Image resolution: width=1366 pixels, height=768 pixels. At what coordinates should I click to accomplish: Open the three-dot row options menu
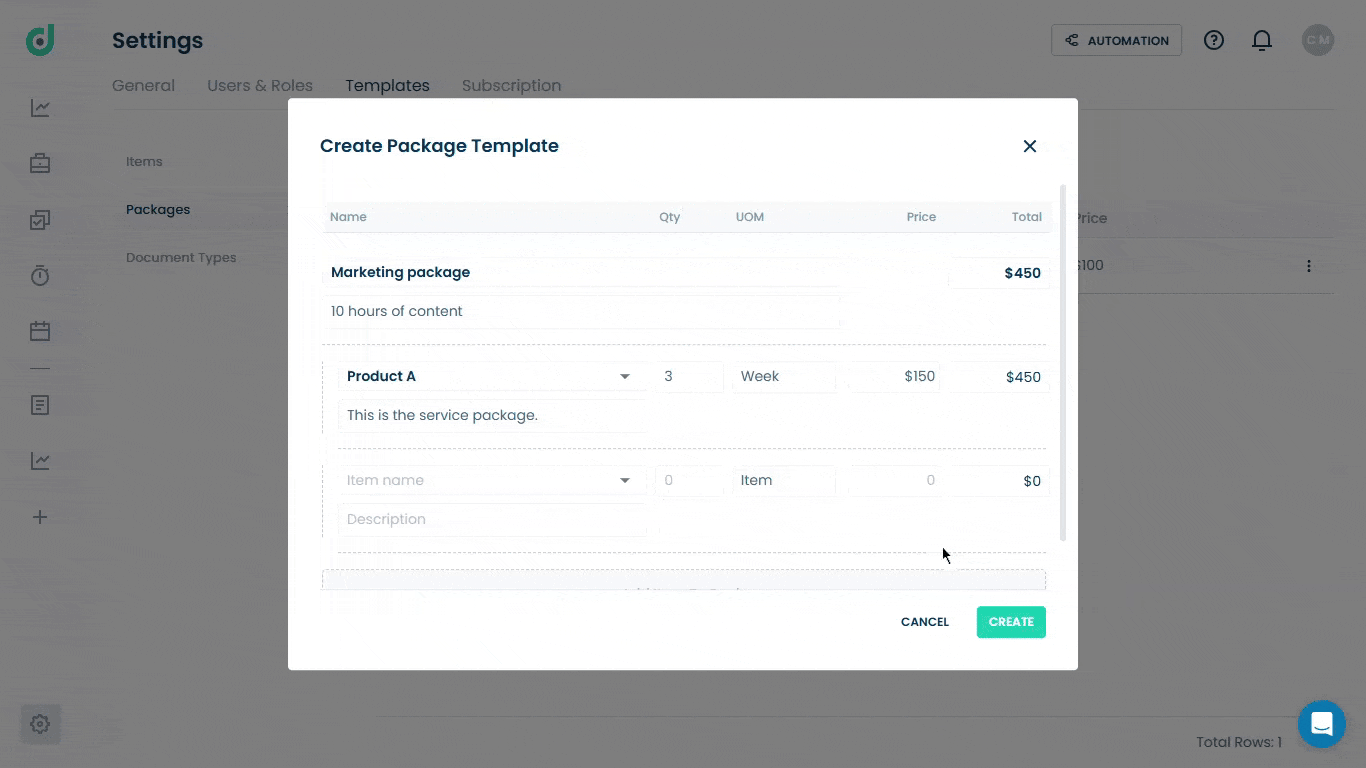tap(1308, 266)
